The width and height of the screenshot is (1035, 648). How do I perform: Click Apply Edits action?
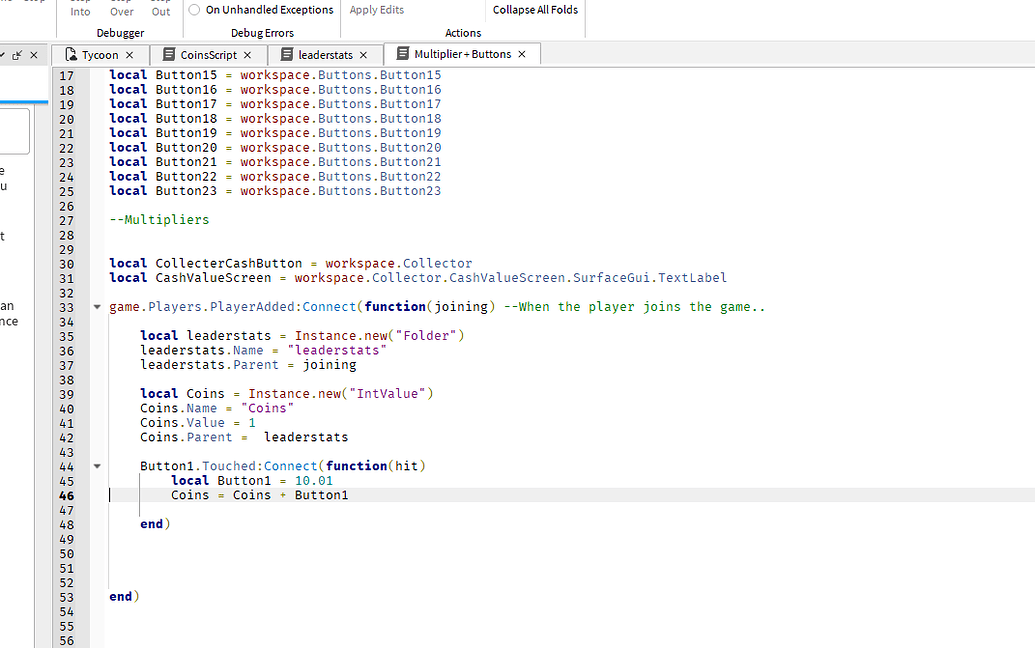377,10
